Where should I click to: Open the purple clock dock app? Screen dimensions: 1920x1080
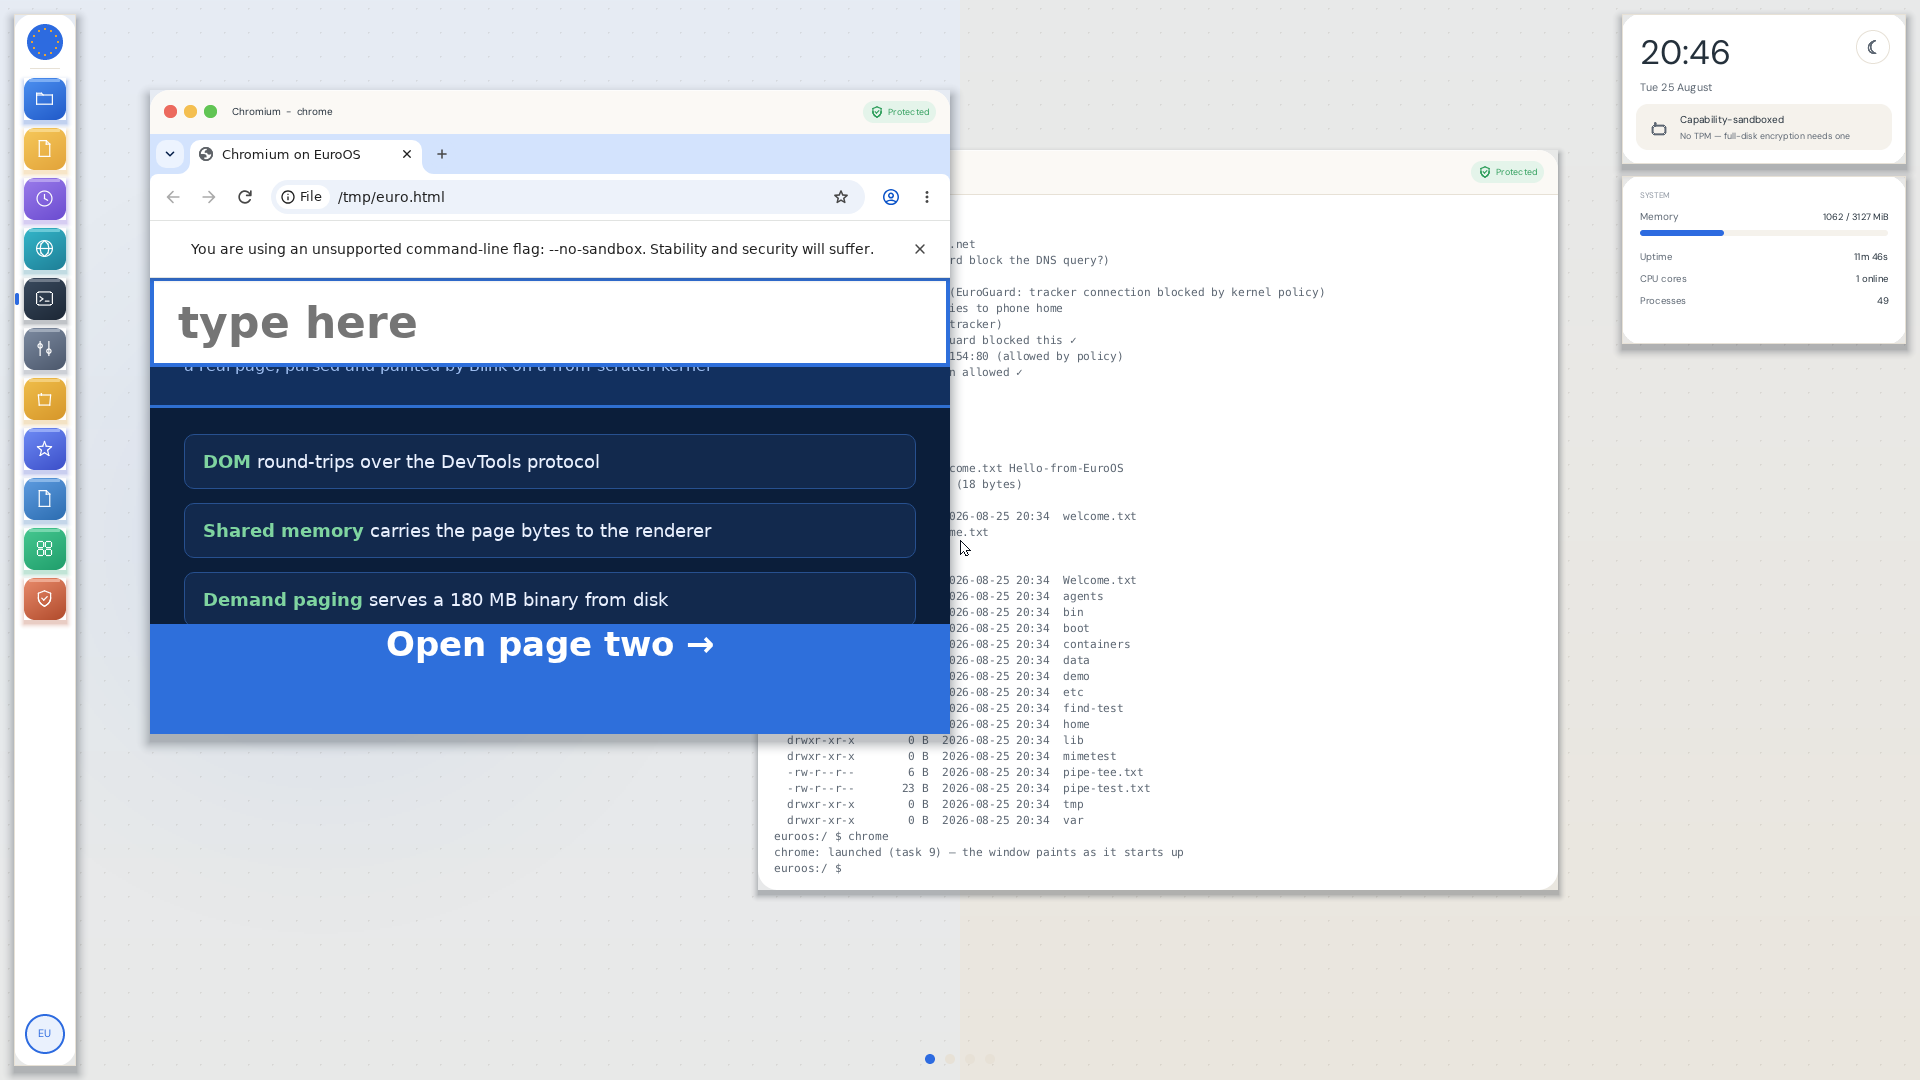click(x=45, y=199)
